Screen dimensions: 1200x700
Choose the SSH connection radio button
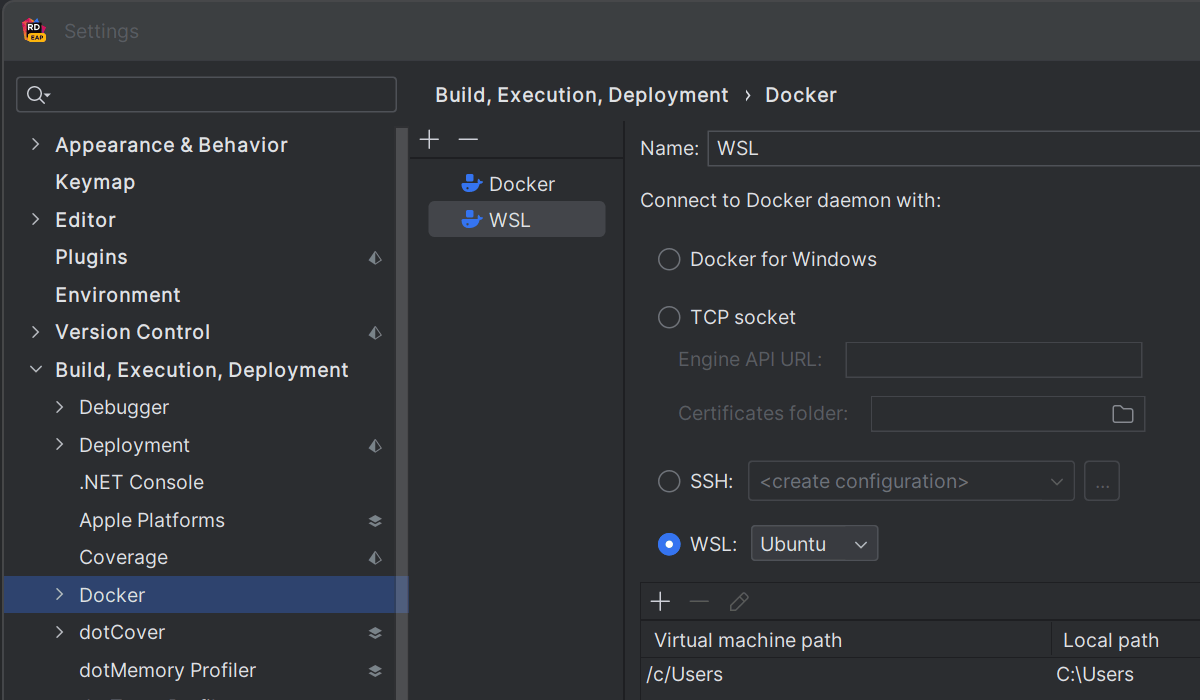669,482
